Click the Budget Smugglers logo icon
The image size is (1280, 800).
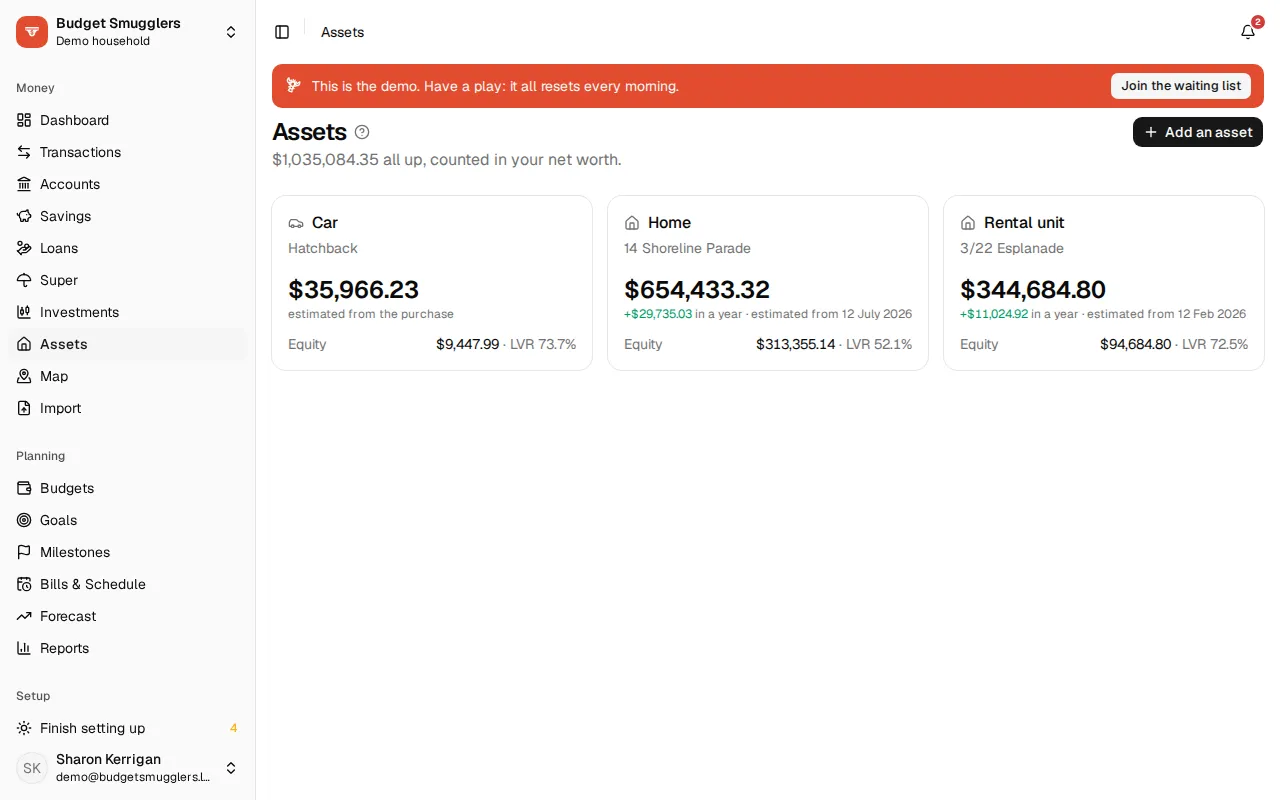pyautogui.click(x=32, y=32)
